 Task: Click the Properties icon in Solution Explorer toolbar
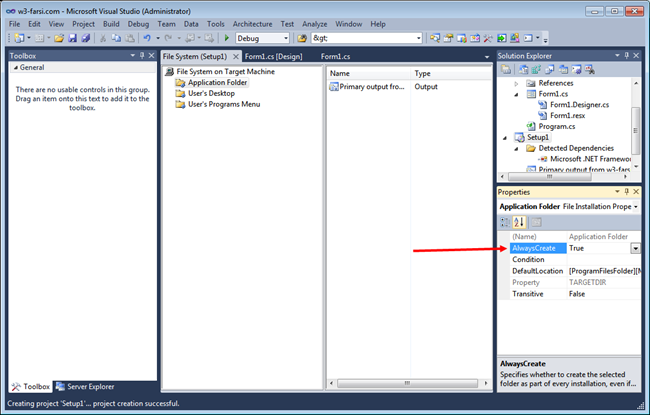(506, 70)
